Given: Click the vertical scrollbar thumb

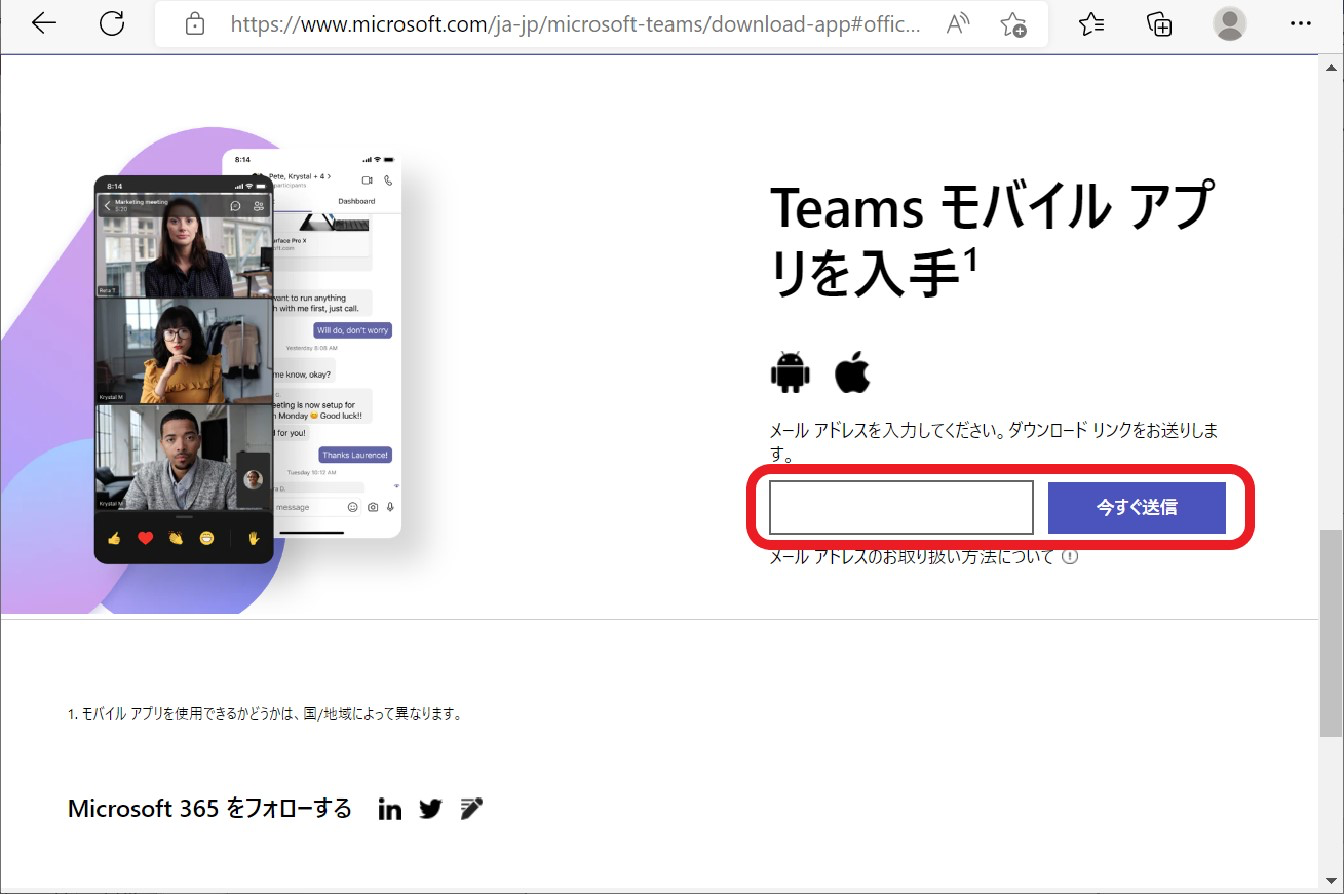Looking at the screenshot, I should click(1331, 632).
